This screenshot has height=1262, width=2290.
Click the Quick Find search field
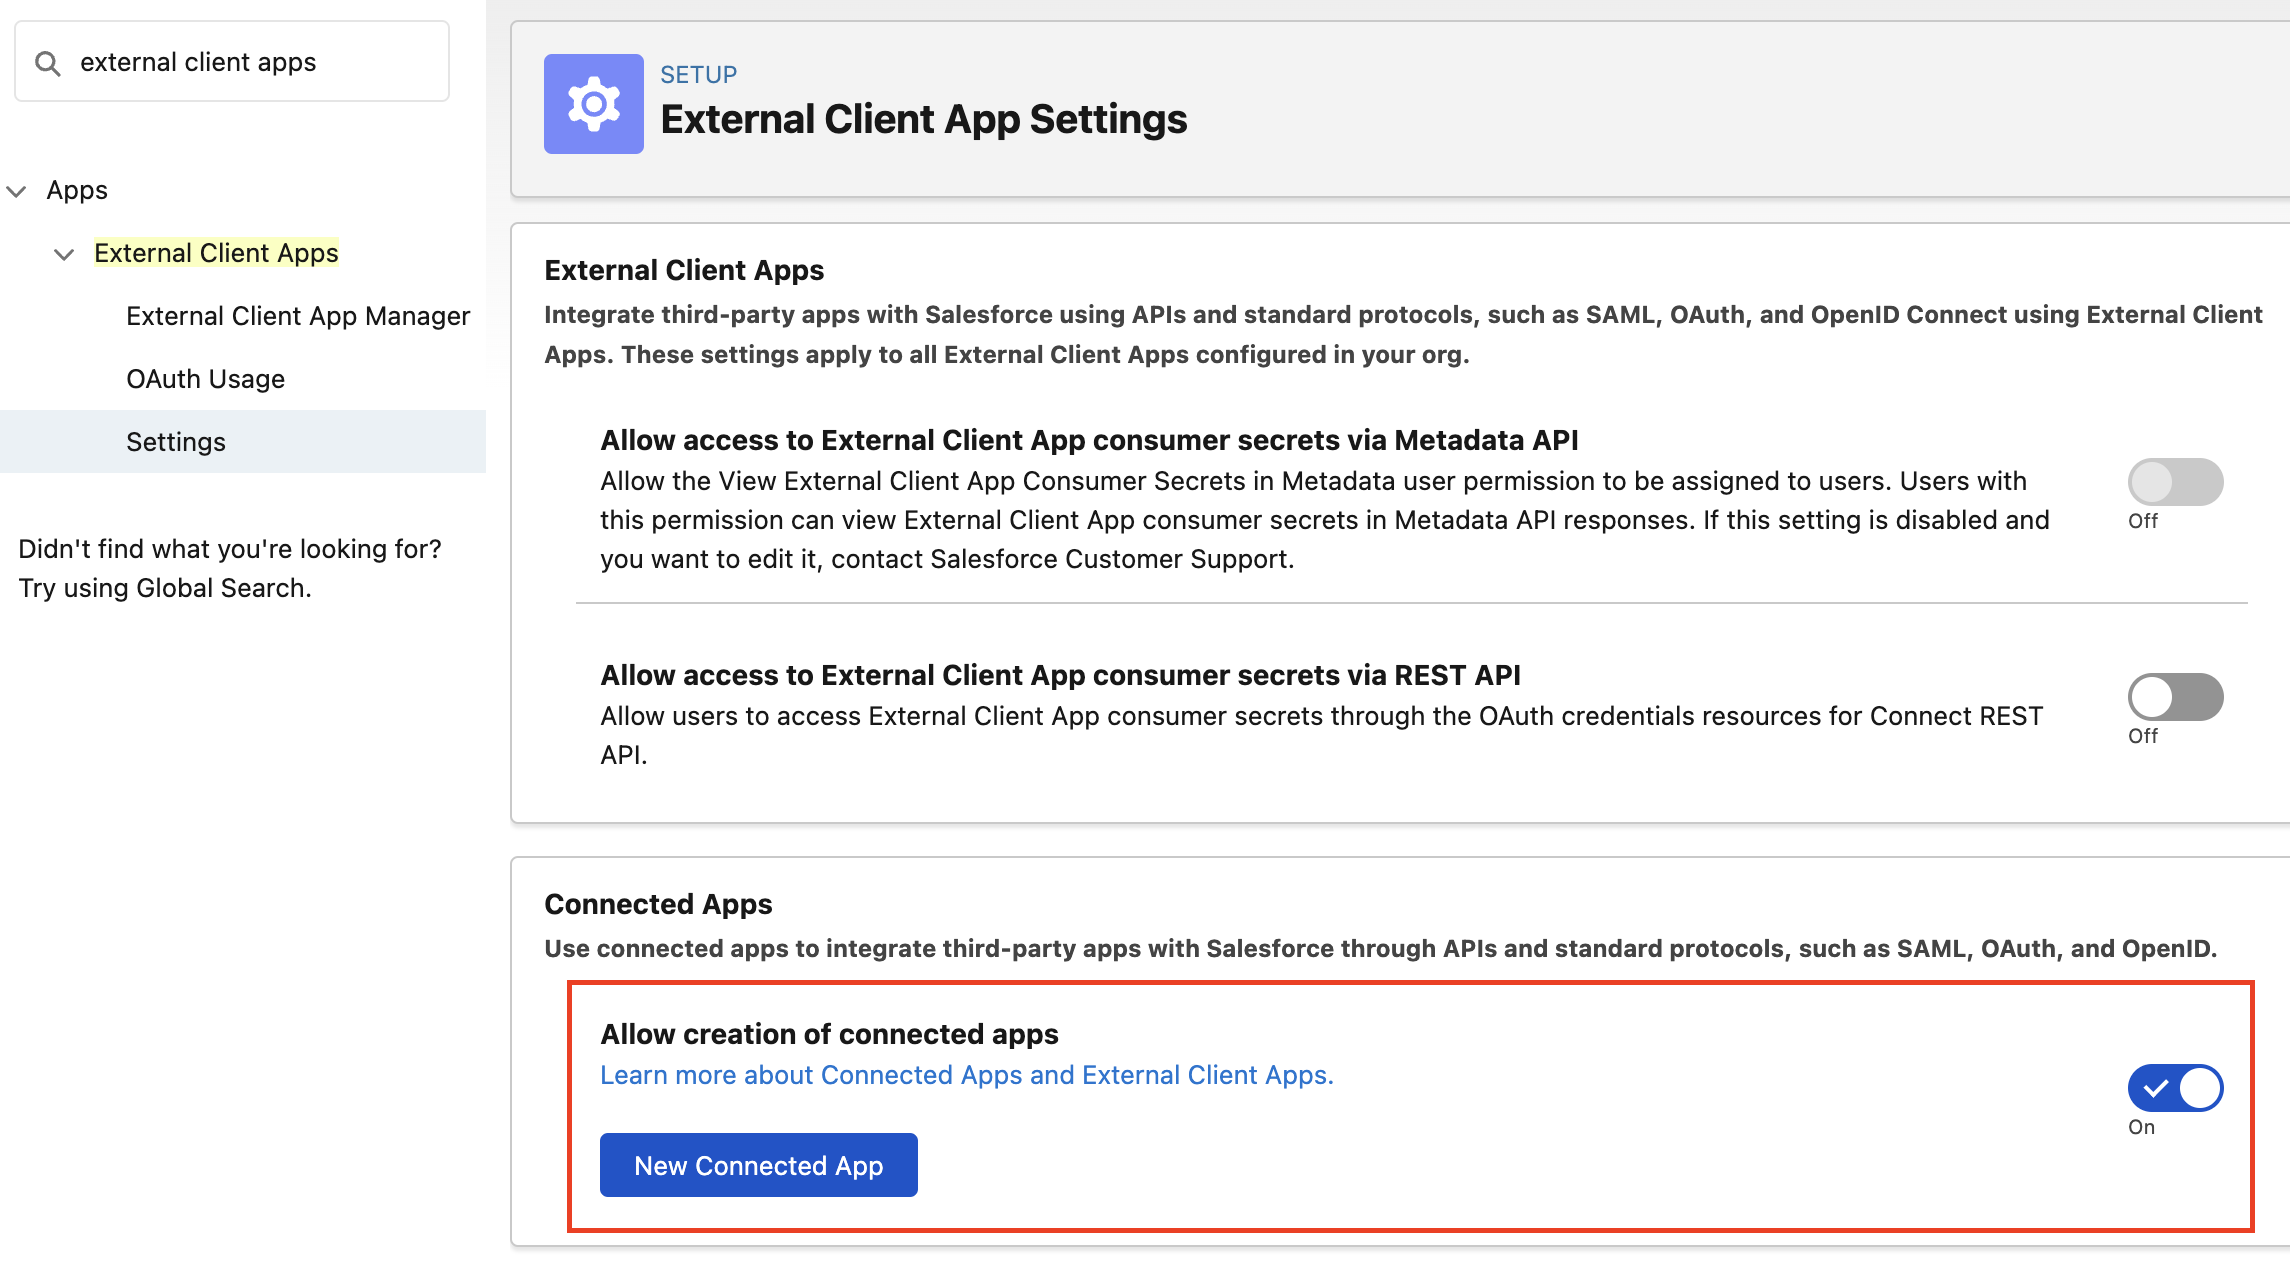pos(250,62)
